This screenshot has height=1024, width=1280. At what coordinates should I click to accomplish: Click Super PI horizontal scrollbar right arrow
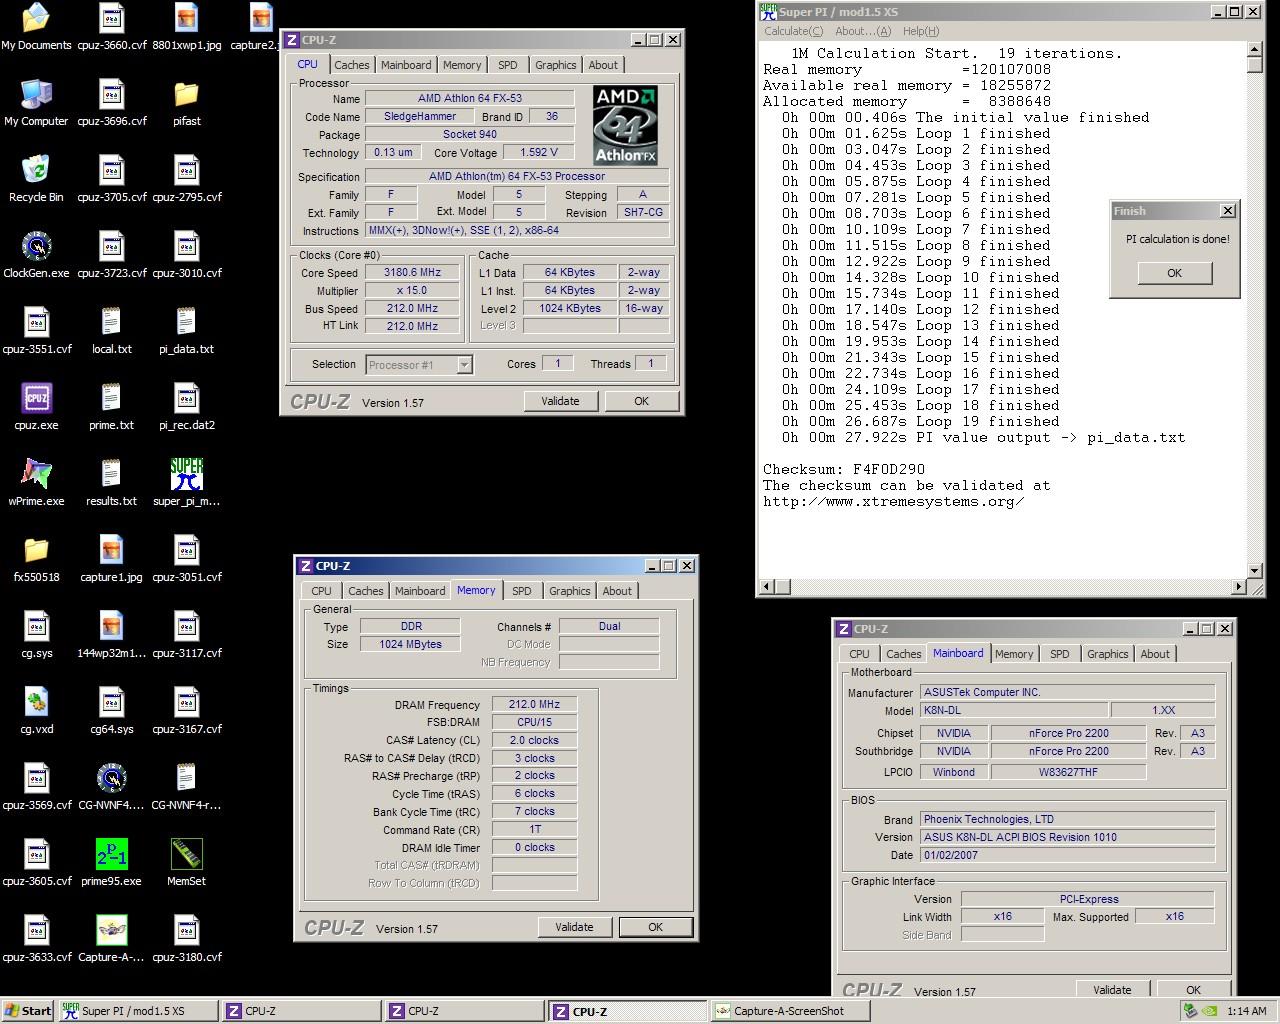(1239, 587)
